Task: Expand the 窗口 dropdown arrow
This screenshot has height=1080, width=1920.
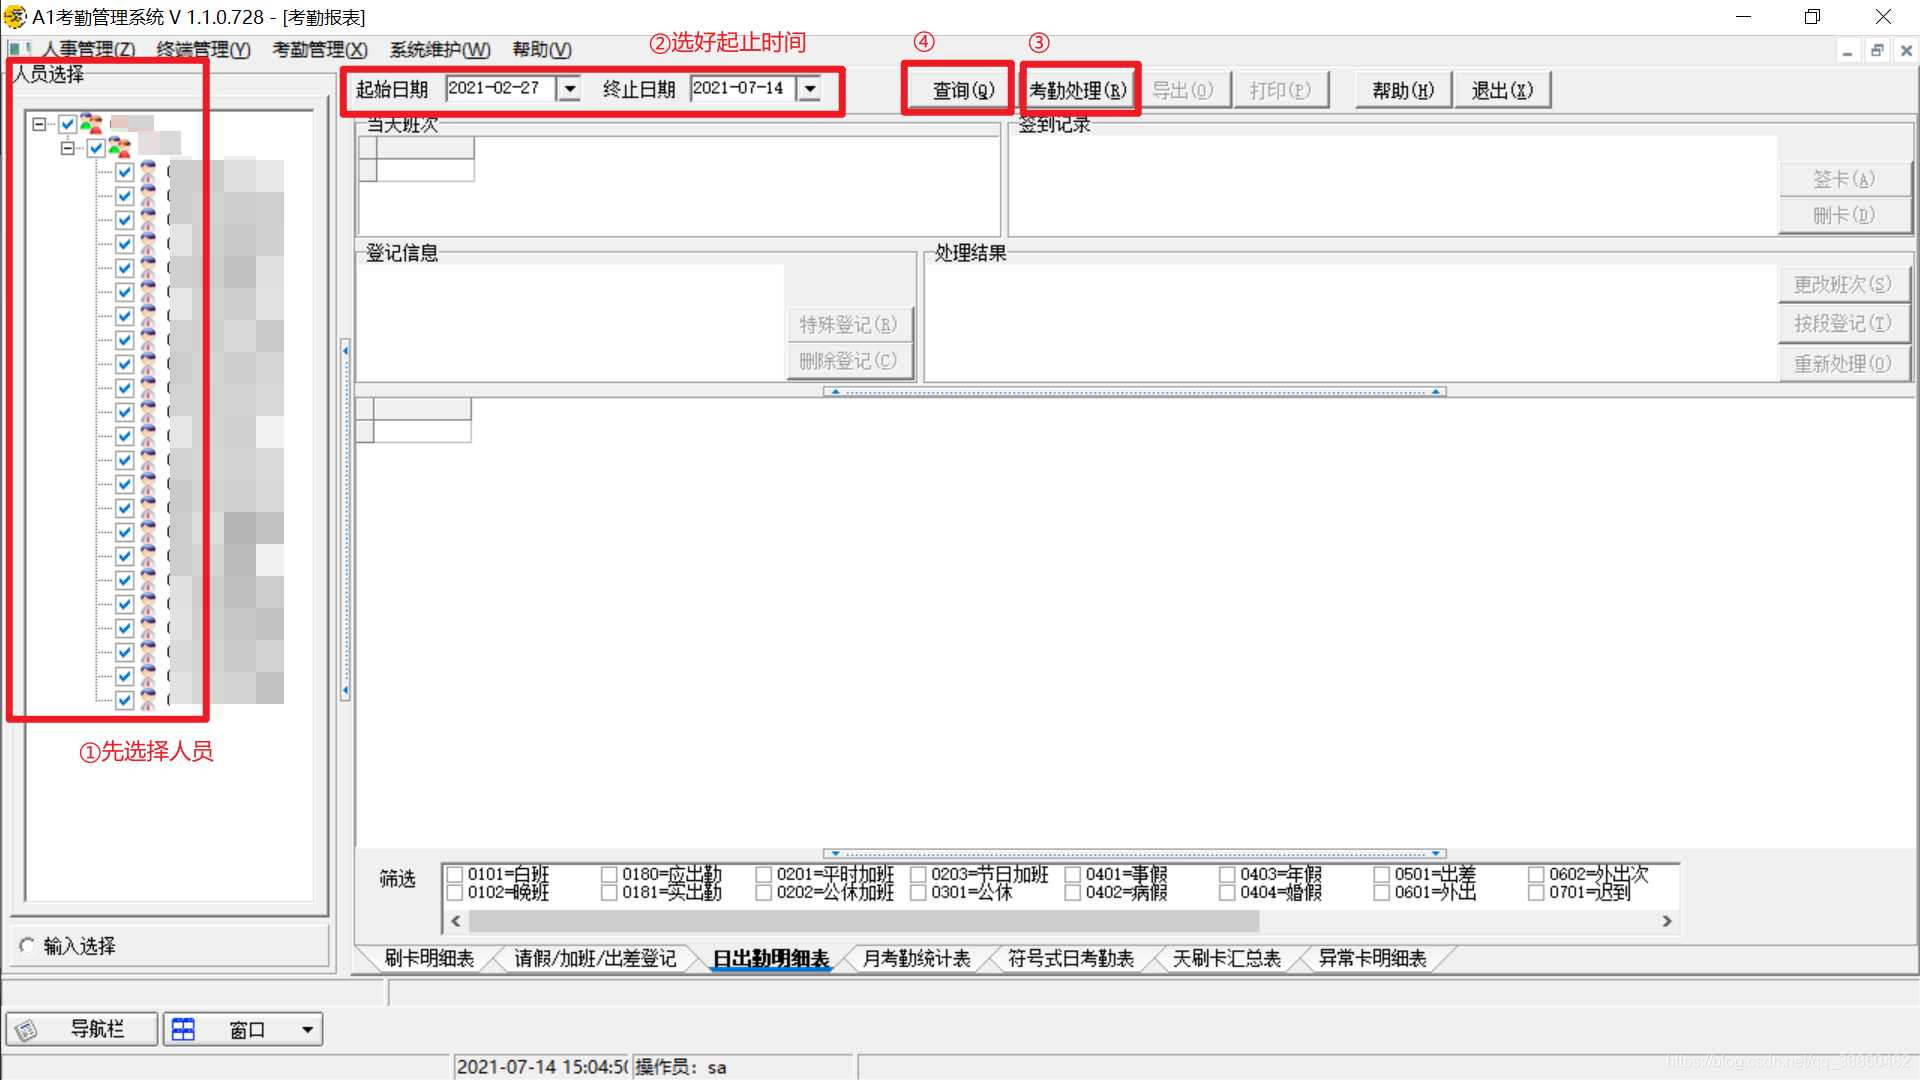Action: (307, 1029)
